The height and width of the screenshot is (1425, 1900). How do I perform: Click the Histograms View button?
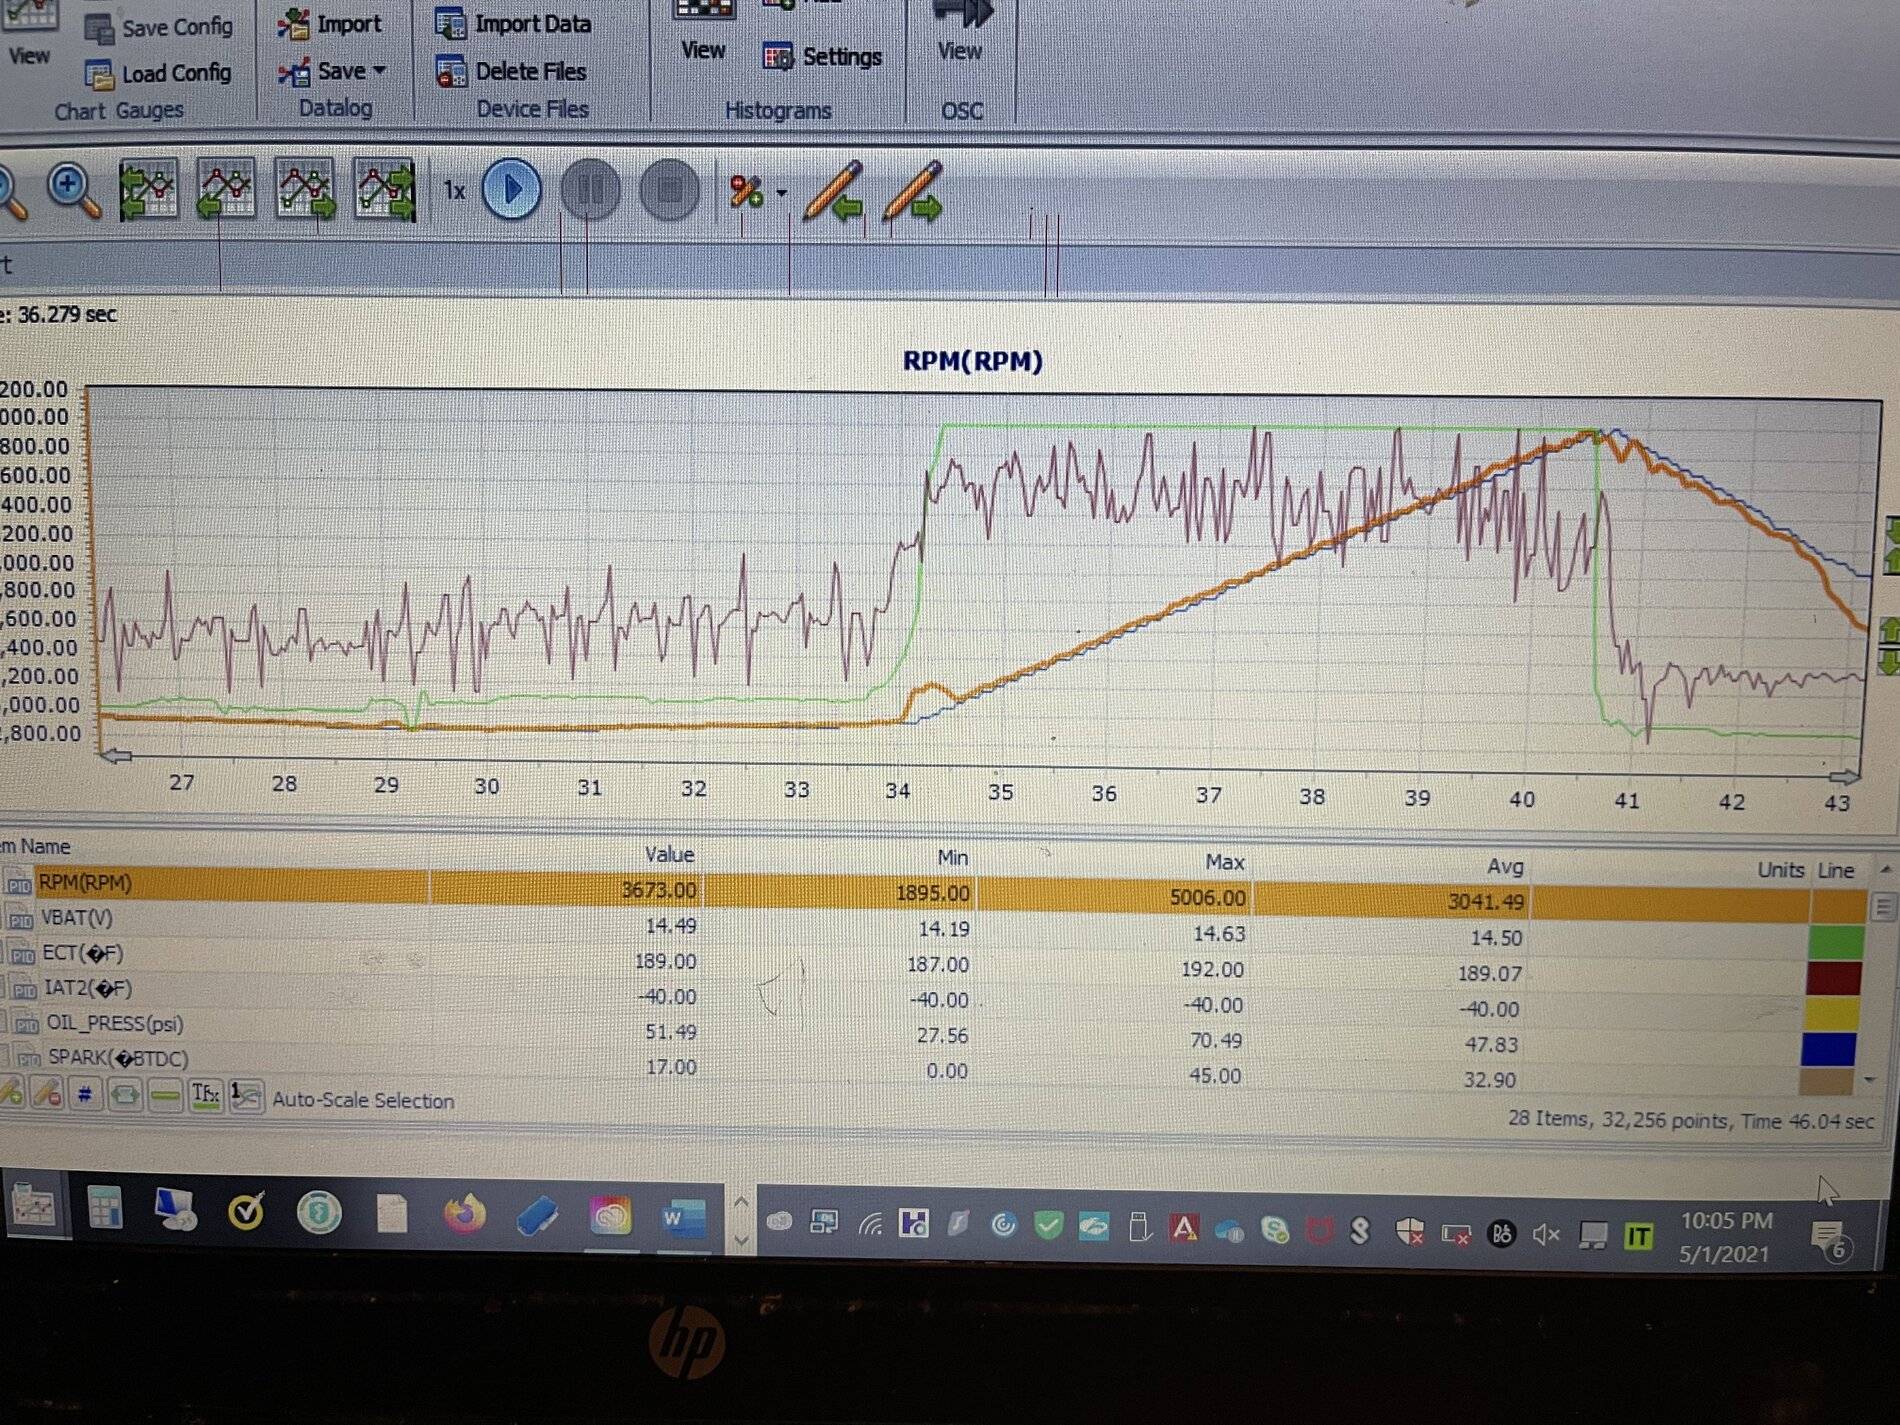(x=703, y=32)
